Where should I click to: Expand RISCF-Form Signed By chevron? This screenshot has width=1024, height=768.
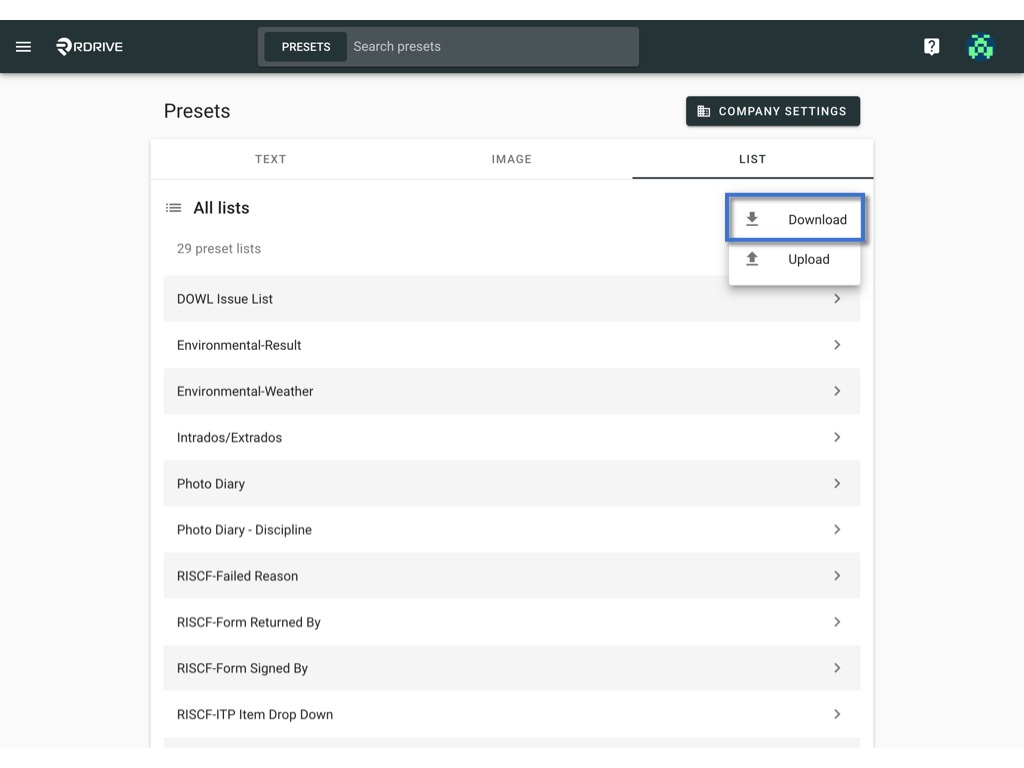837,668
